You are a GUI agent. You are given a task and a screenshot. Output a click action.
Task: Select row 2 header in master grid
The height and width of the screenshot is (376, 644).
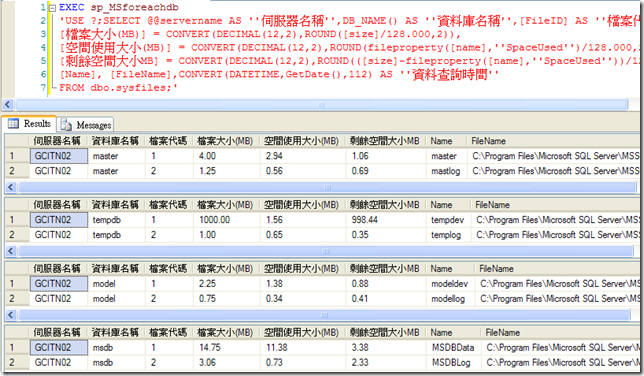coord(17,171)
